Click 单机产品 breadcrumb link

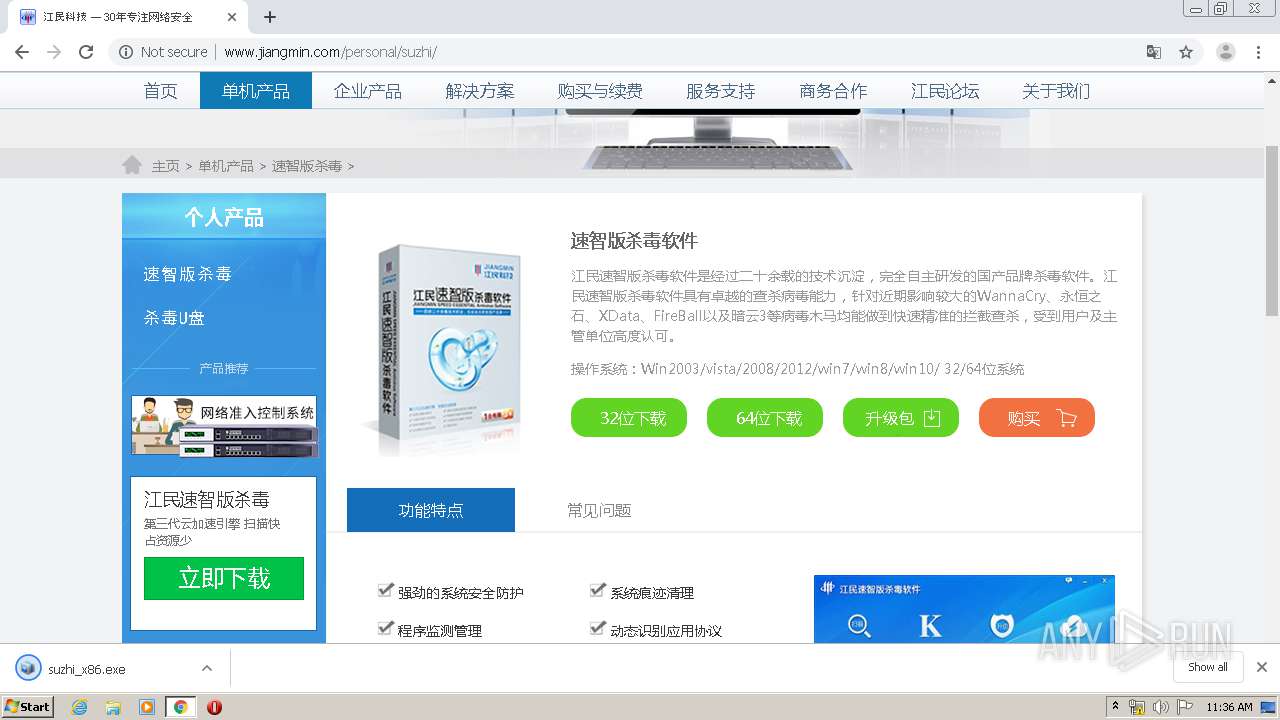[226, 166]
